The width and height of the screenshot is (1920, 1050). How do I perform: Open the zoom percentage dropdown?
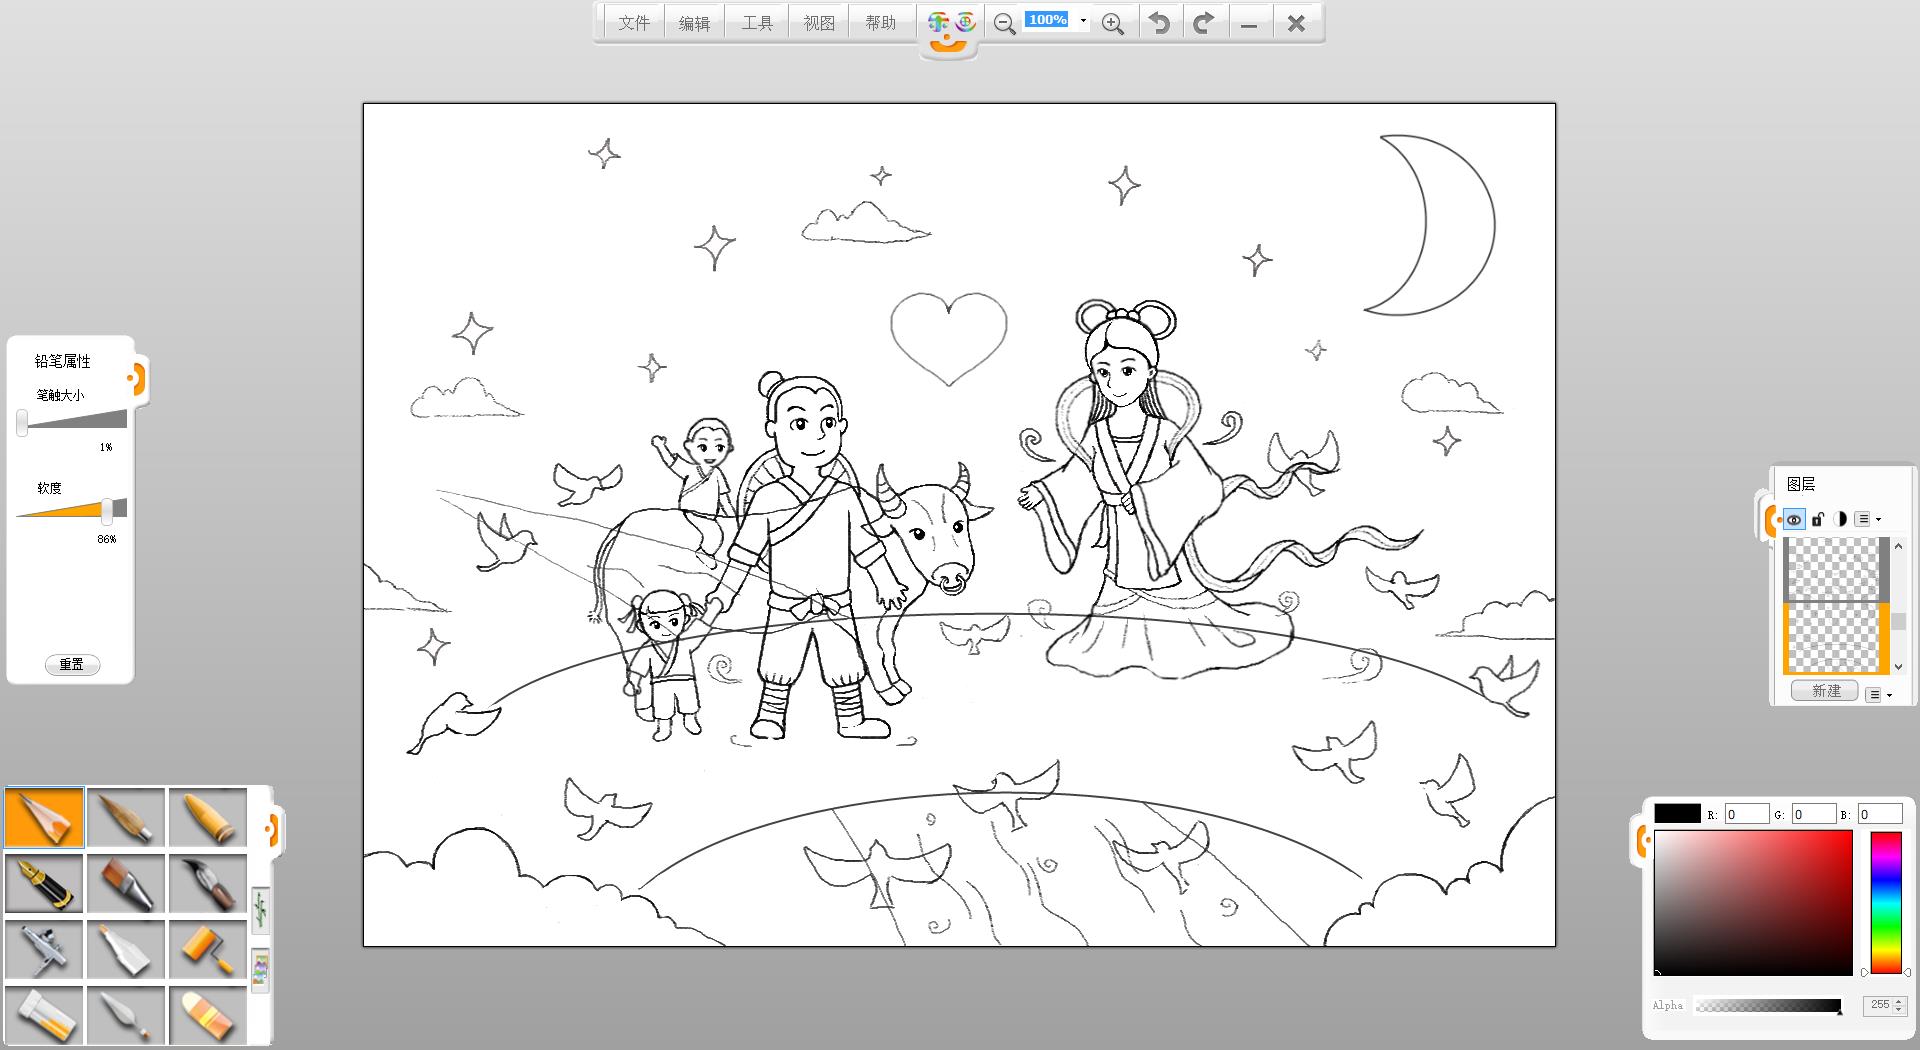click(1083, 21)
